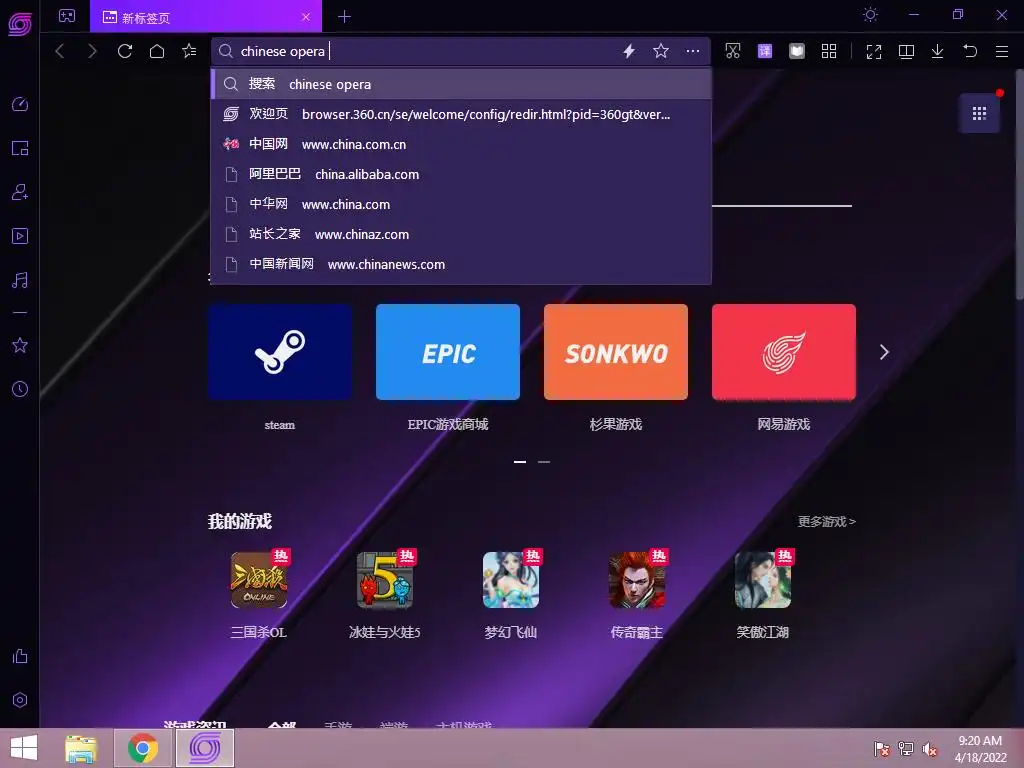Select the 新标签页 tab
1024x768 pixels.
point(205,16)
